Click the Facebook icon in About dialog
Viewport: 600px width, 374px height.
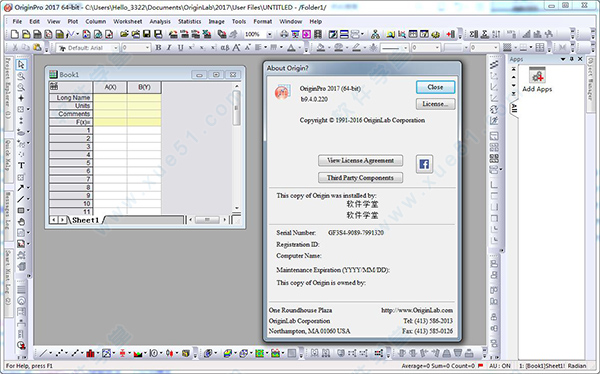[x=424, y=164]
